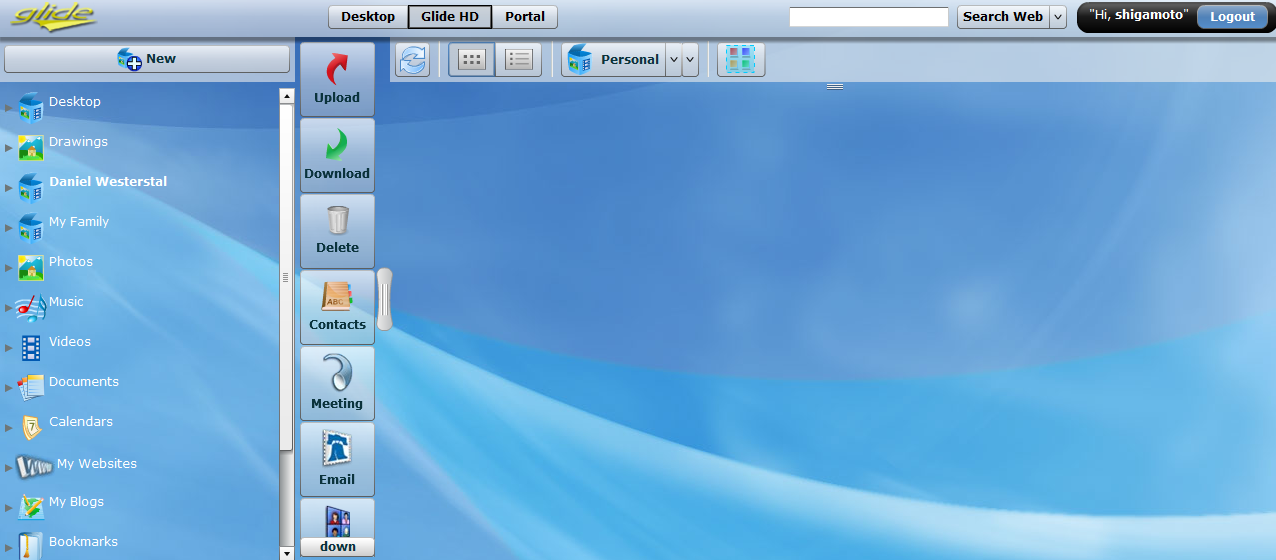Click sidebar scrollbar down arrow
The height and width of the screenshot is (560, 1276).
(x=287, y=552)
